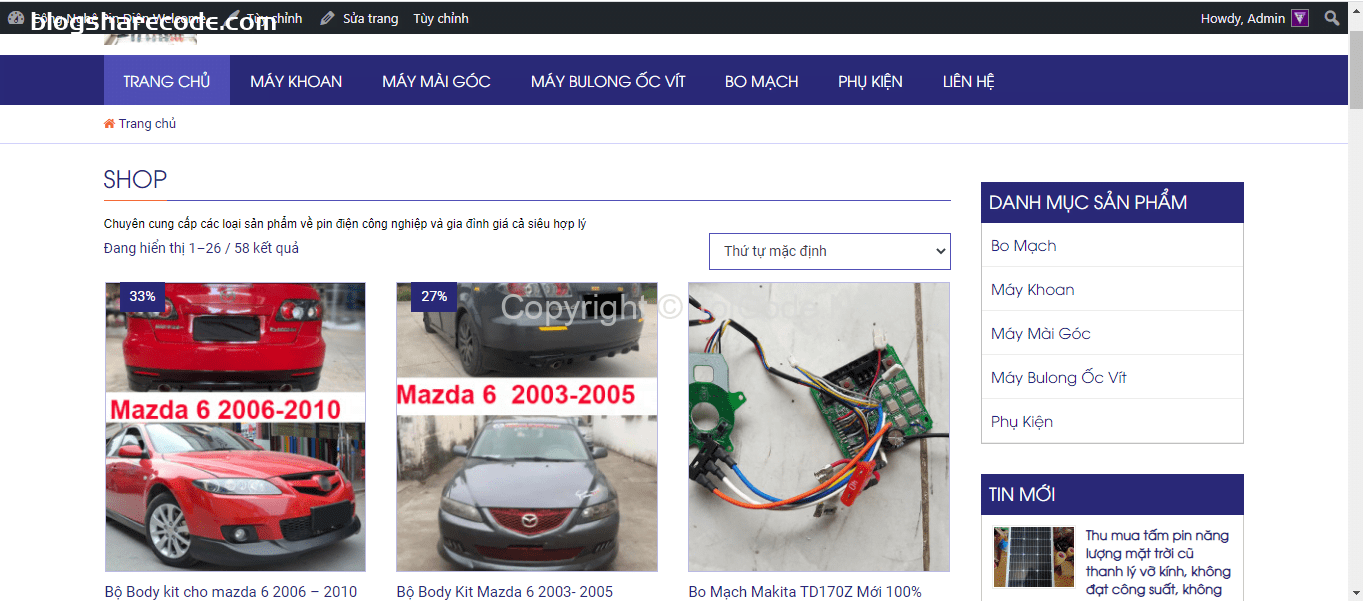Click the Trang chủ breadcrumb link

147,124
